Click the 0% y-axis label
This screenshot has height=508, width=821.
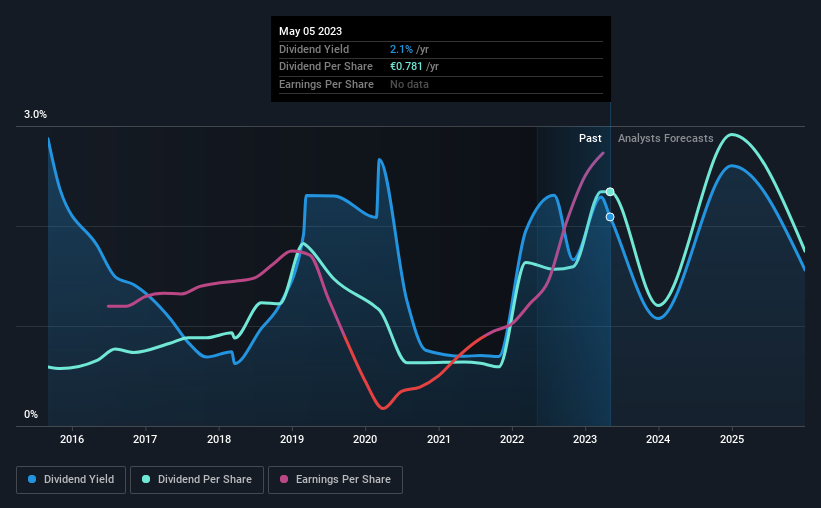(x=31, y=414)
